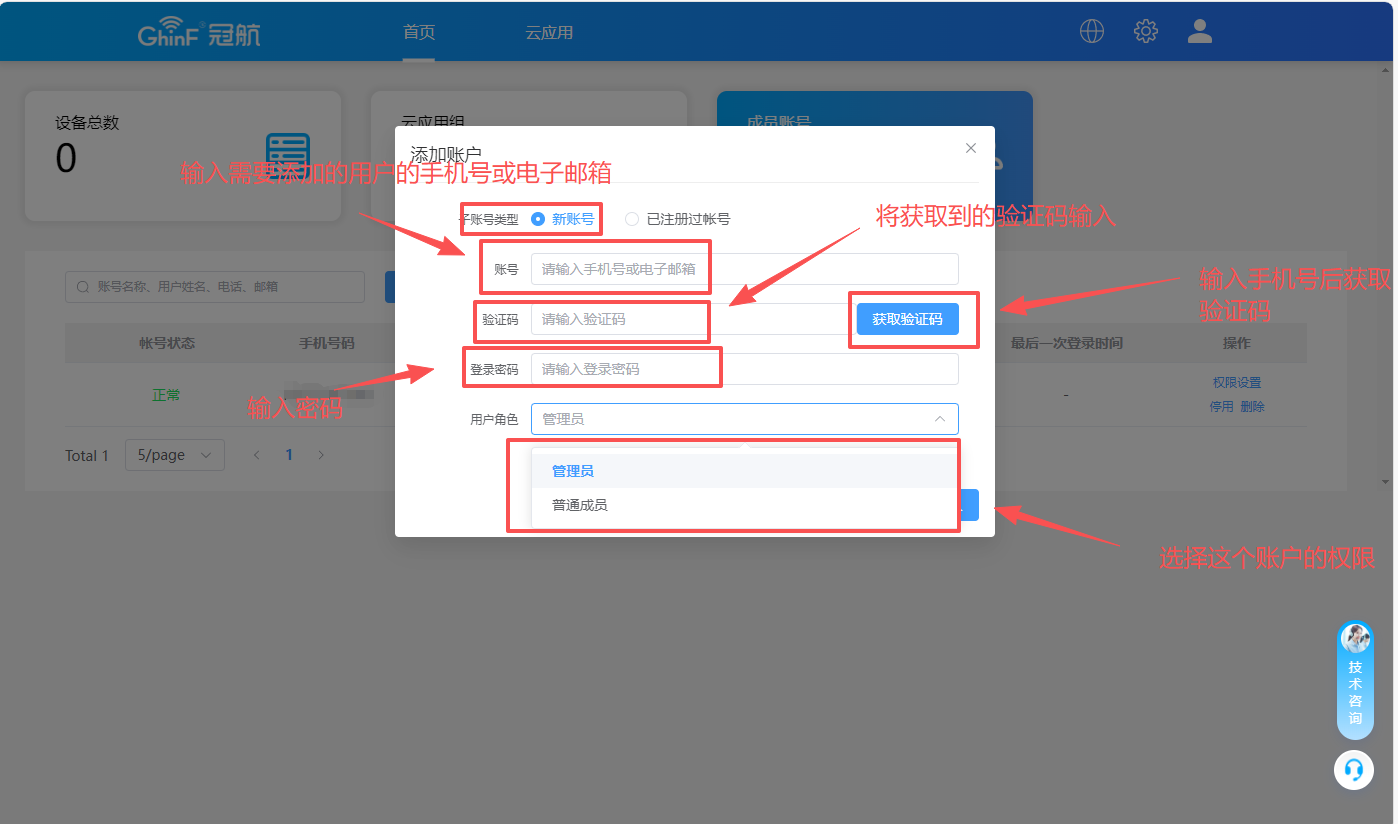Close the 添加账户 dialog with X
Image resolution: width=1398 pixels, height=824 pixels.
(970, 148)
